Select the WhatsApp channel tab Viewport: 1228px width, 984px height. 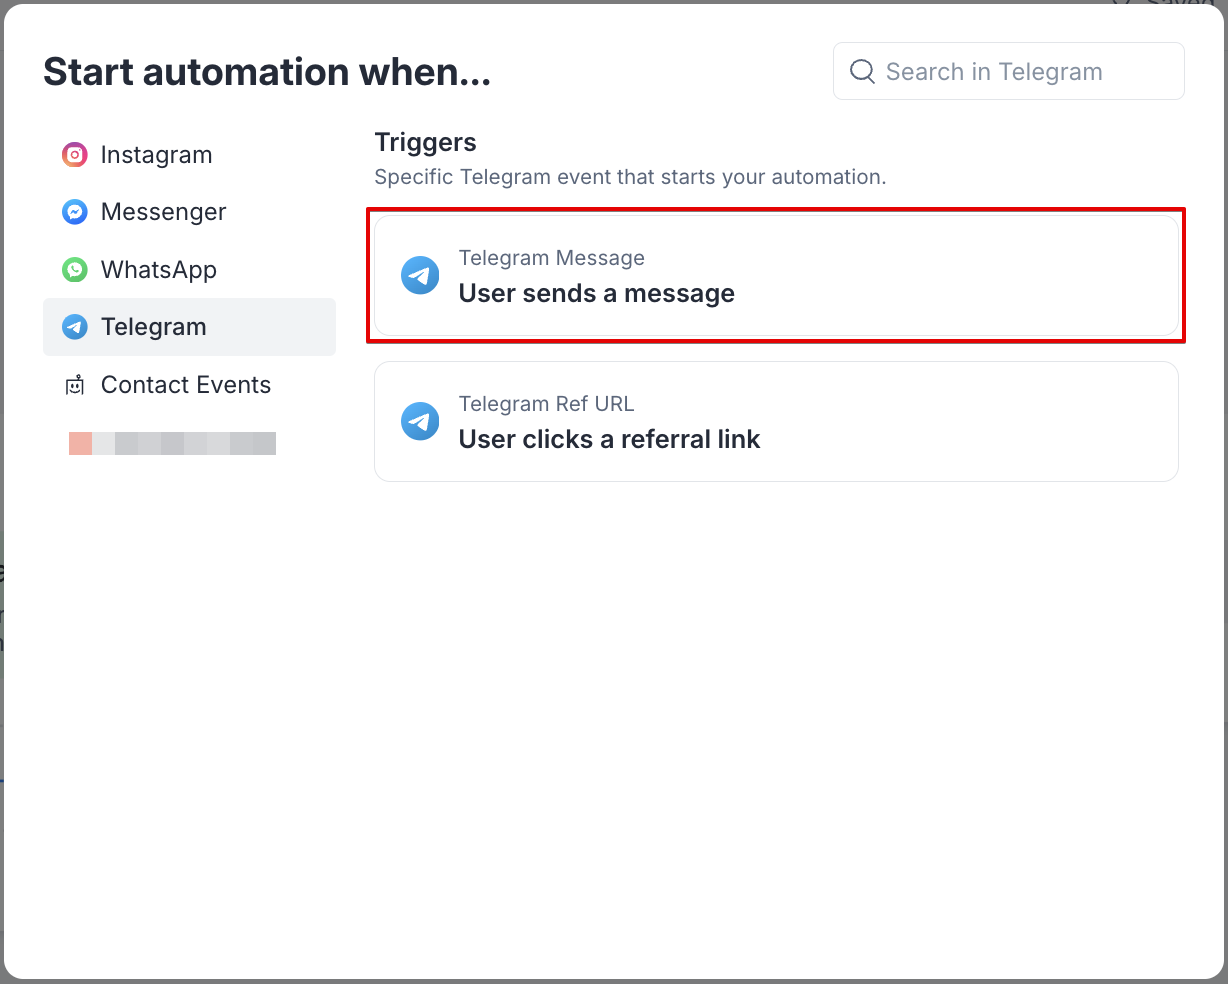pos(159,270)
